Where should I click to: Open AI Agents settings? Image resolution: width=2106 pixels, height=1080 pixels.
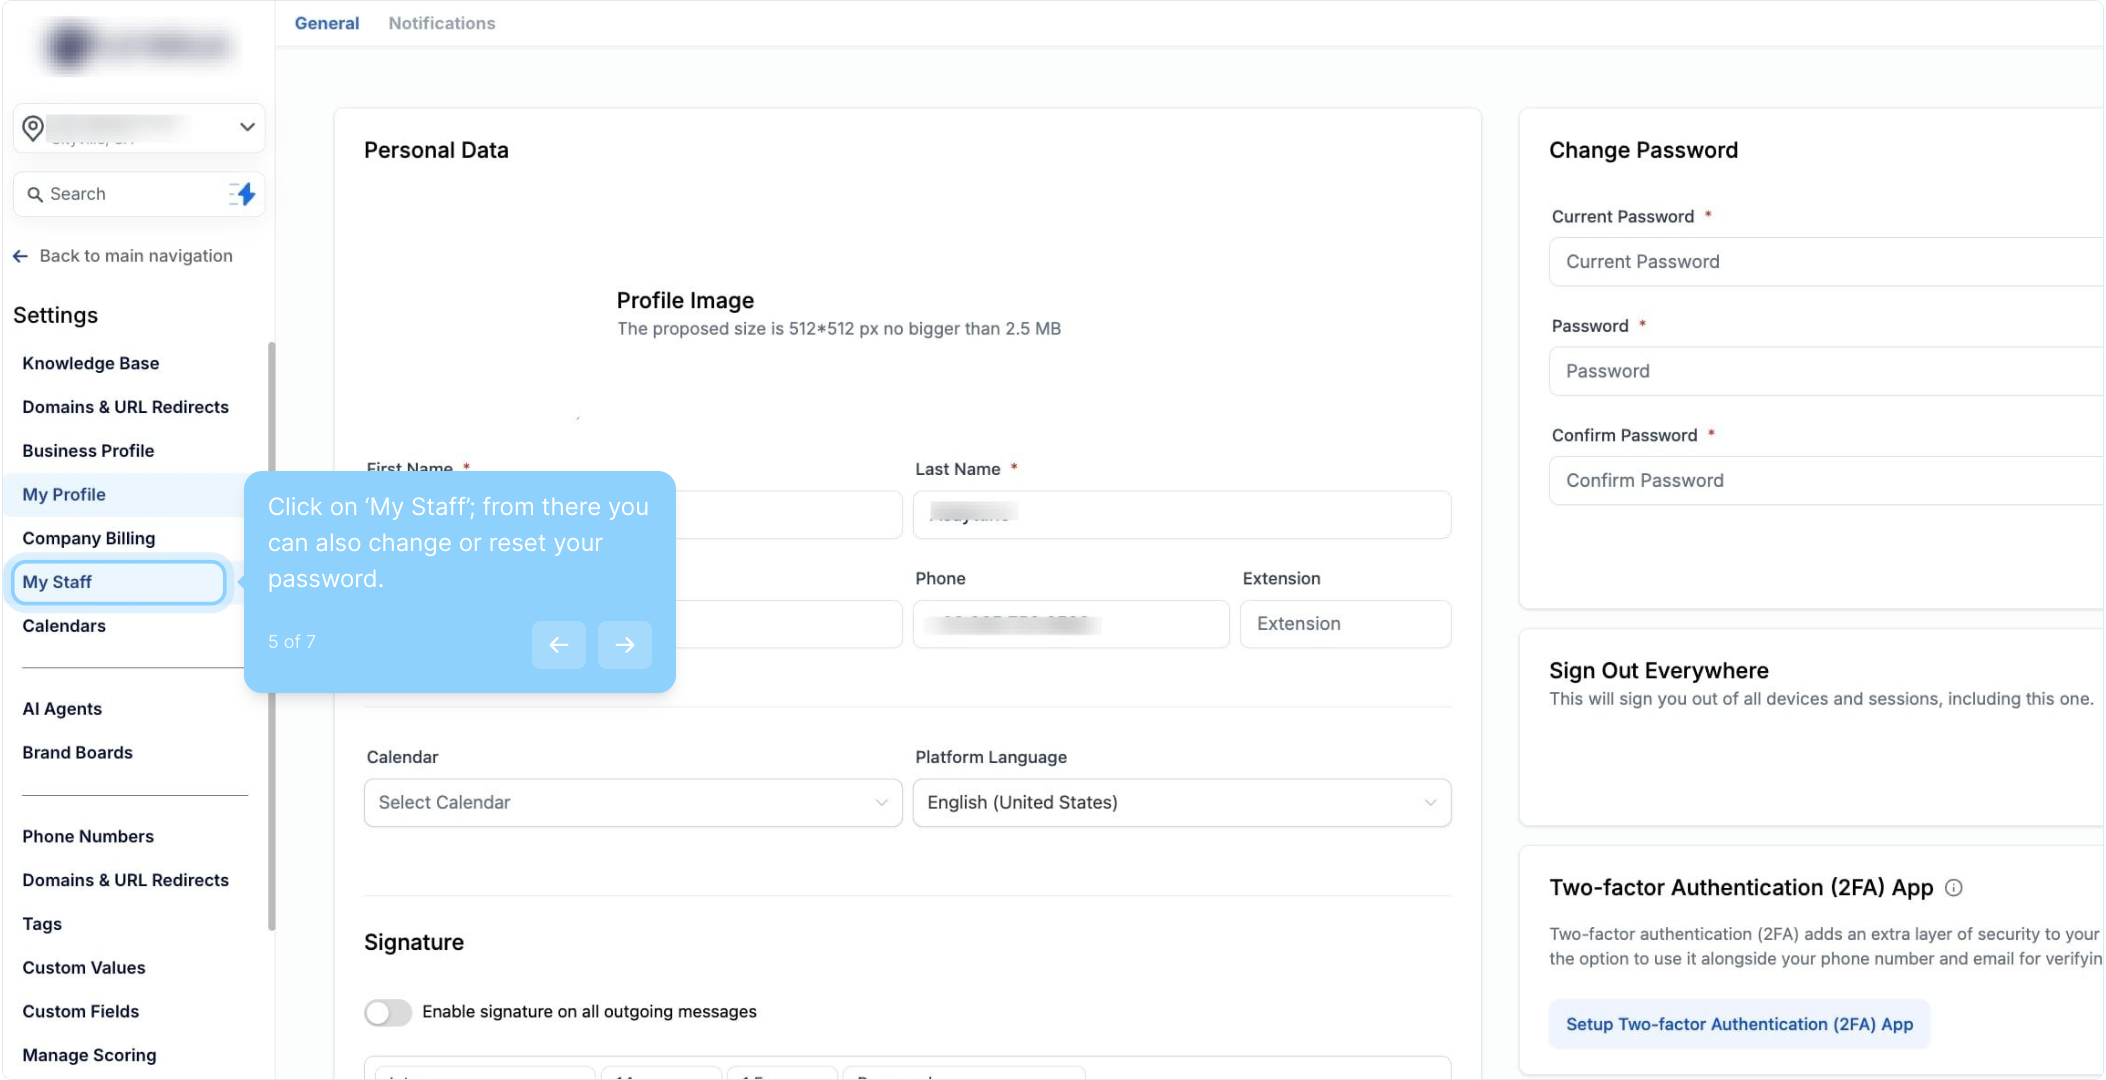click(62, 709)
